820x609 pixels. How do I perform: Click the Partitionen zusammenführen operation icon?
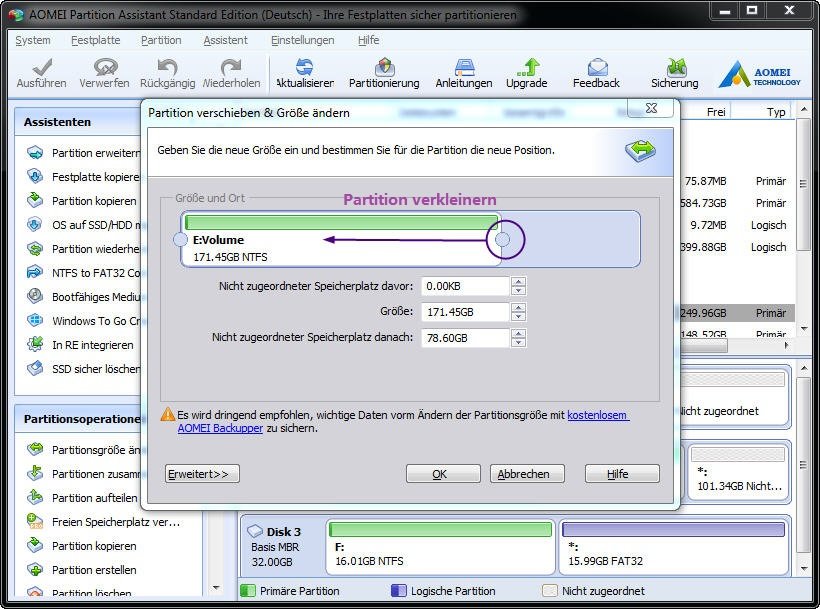[35, 473]
